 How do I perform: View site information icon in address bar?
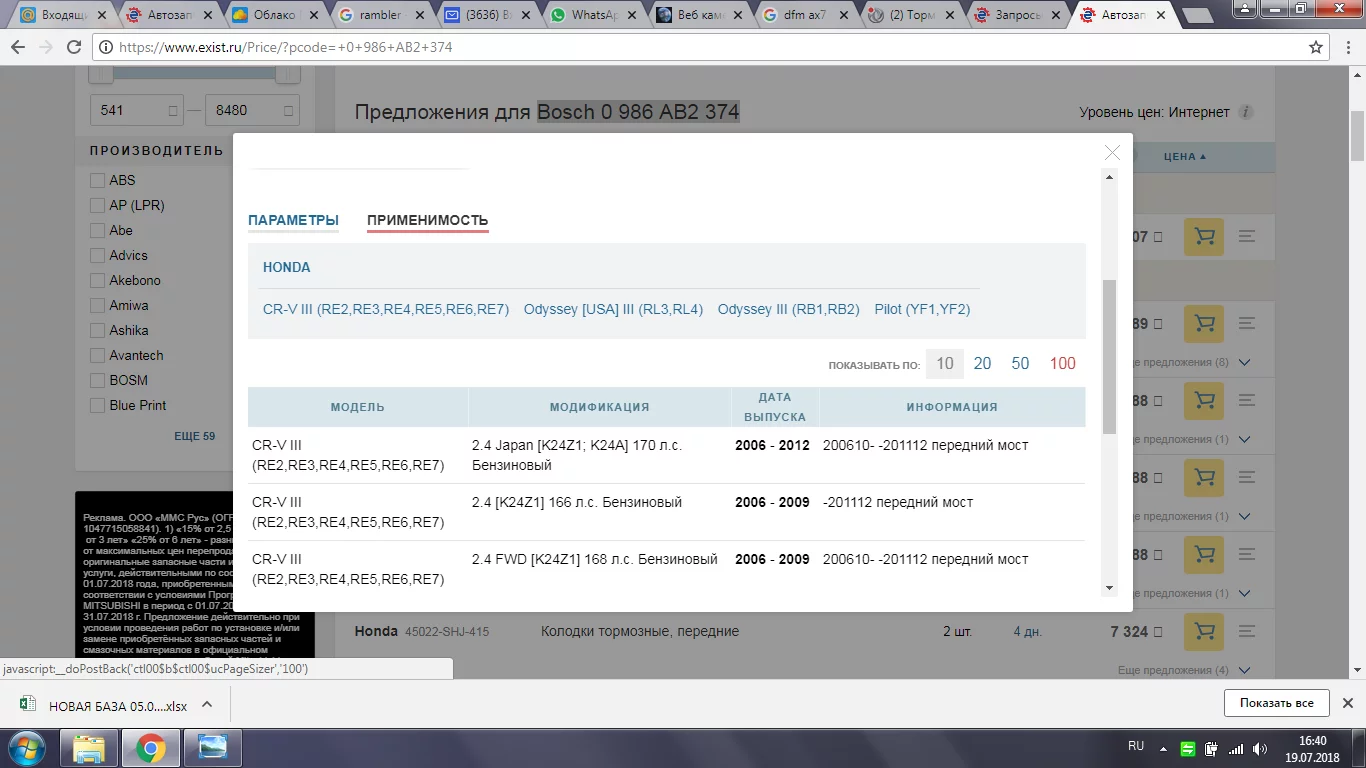tap(107, 47)
